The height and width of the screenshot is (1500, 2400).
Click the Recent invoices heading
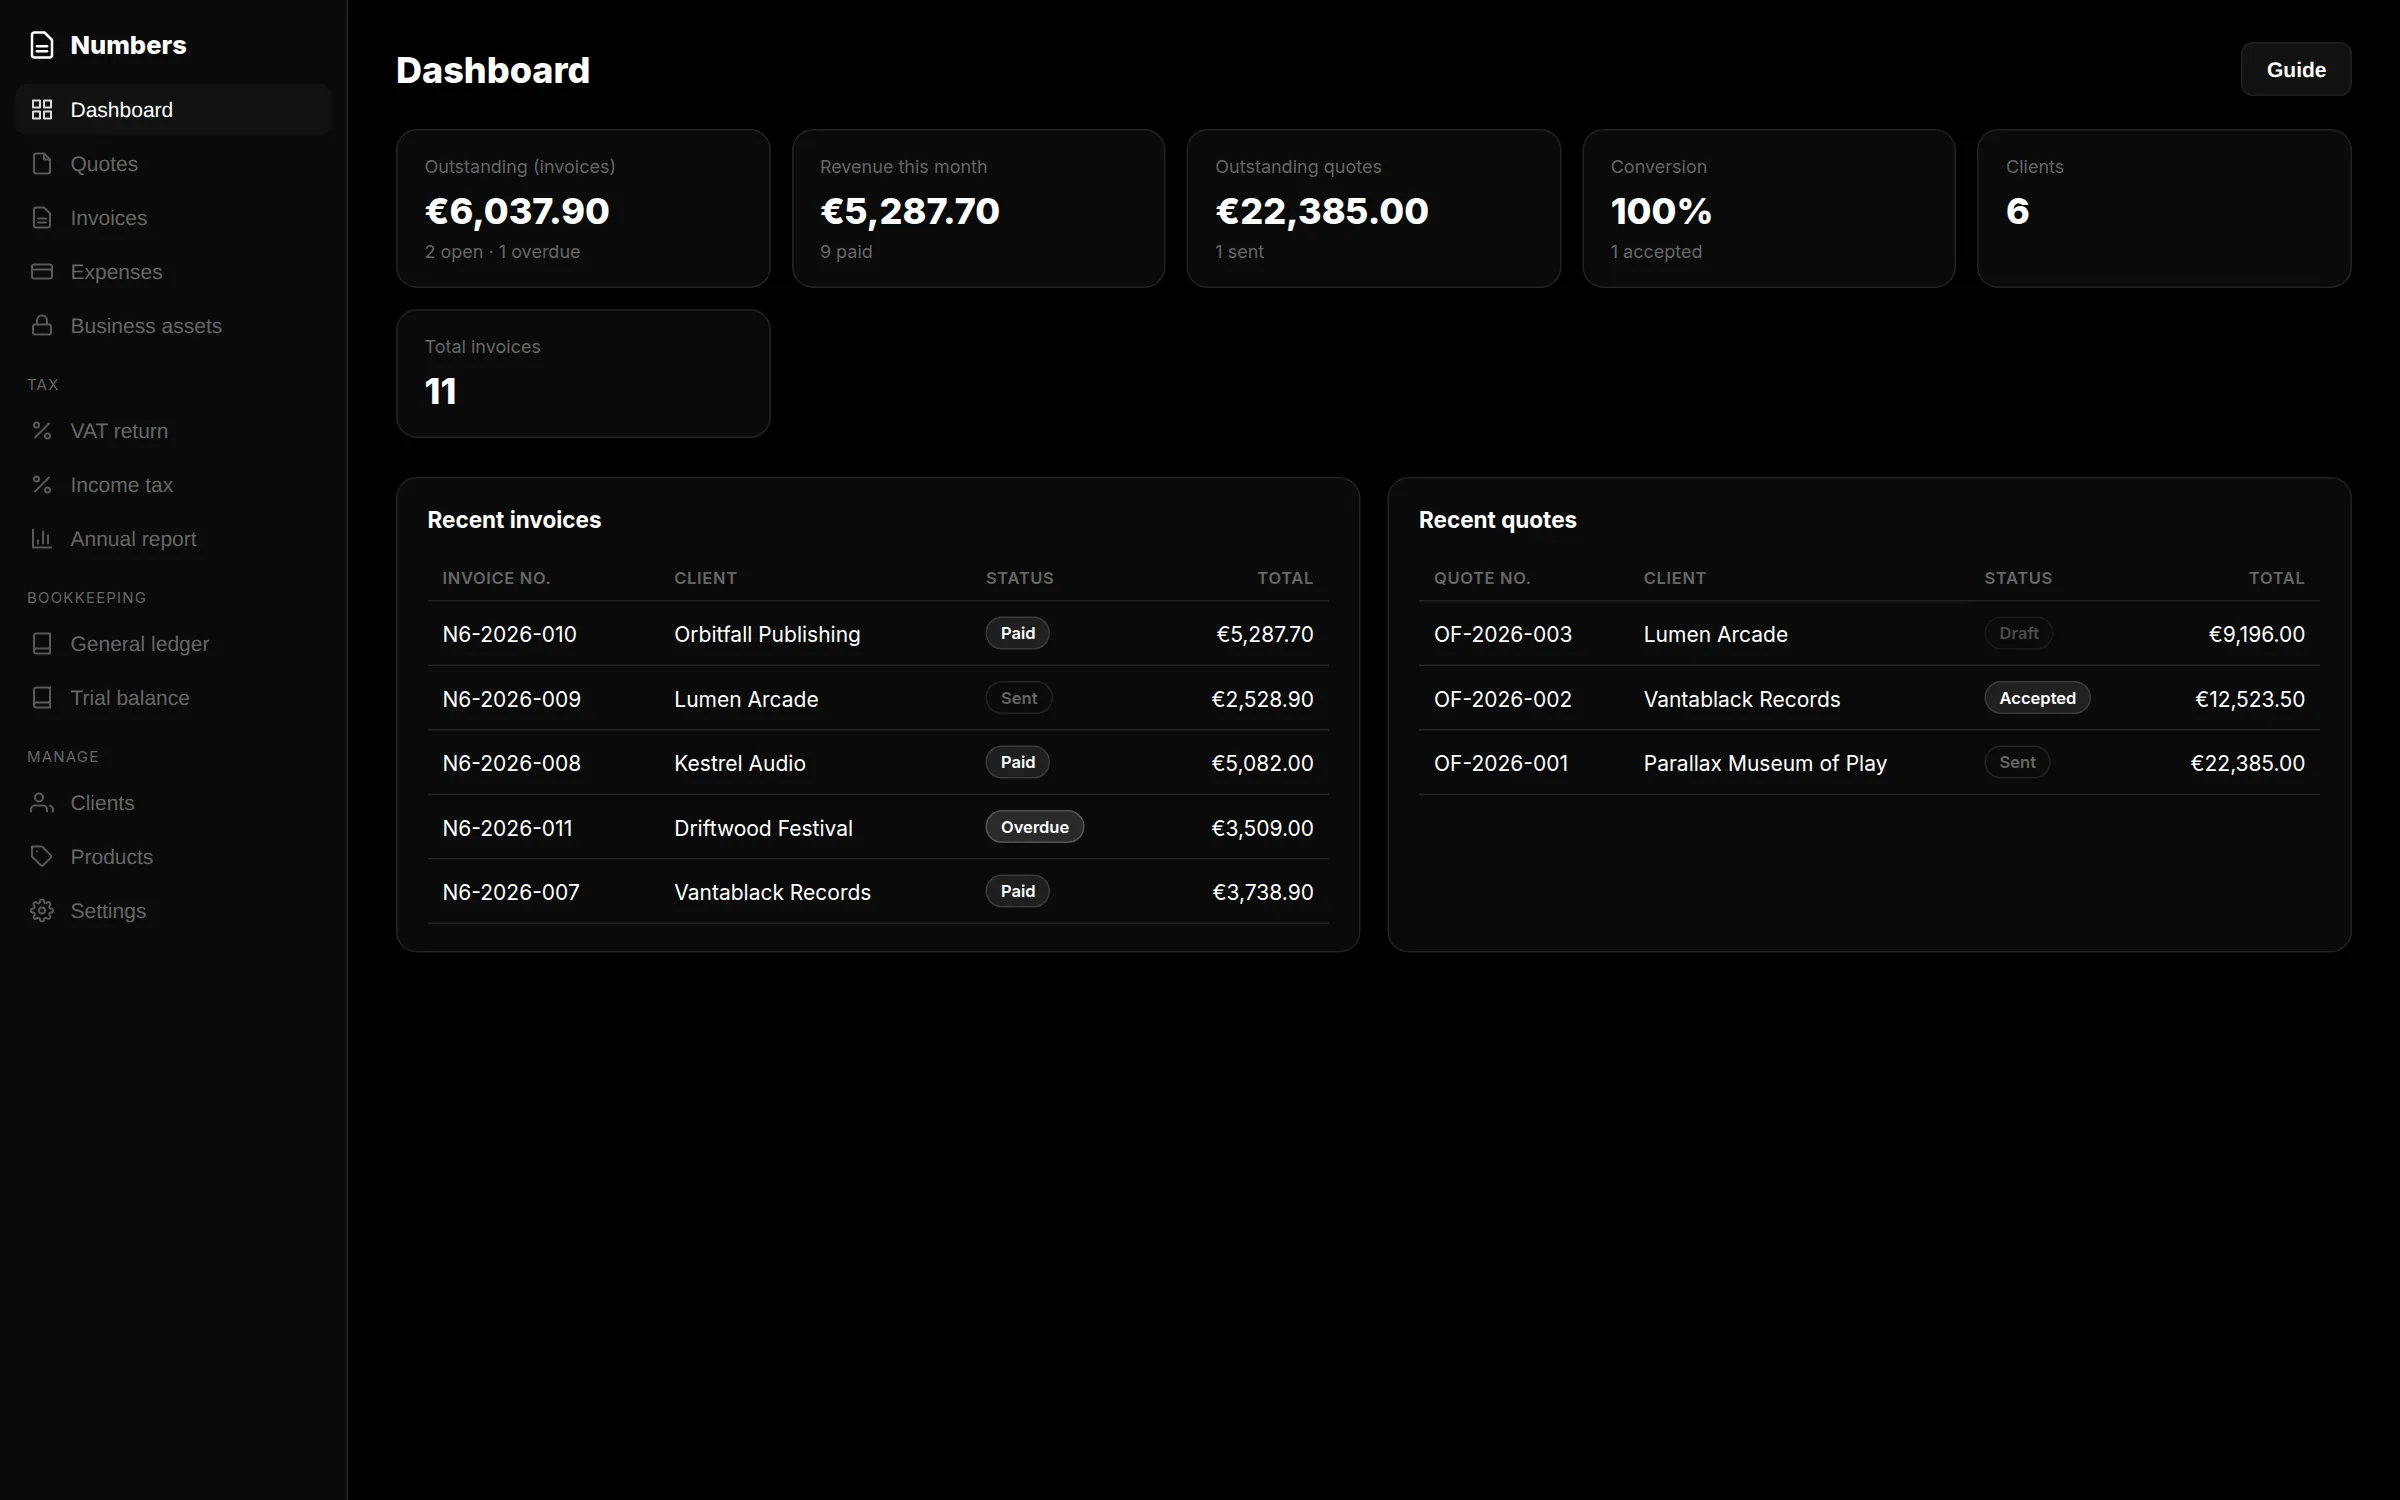pyautogui.click(x=514, y=520)
